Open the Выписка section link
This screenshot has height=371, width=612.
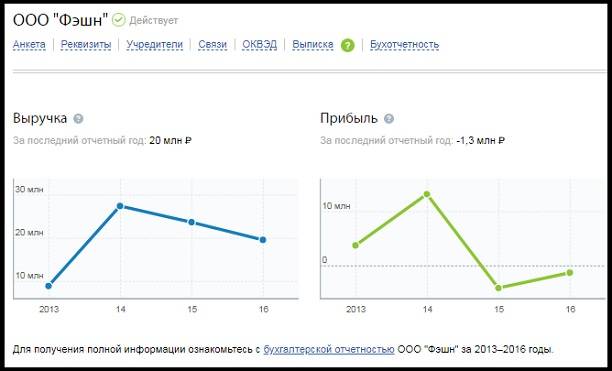(x=313, y=44)
